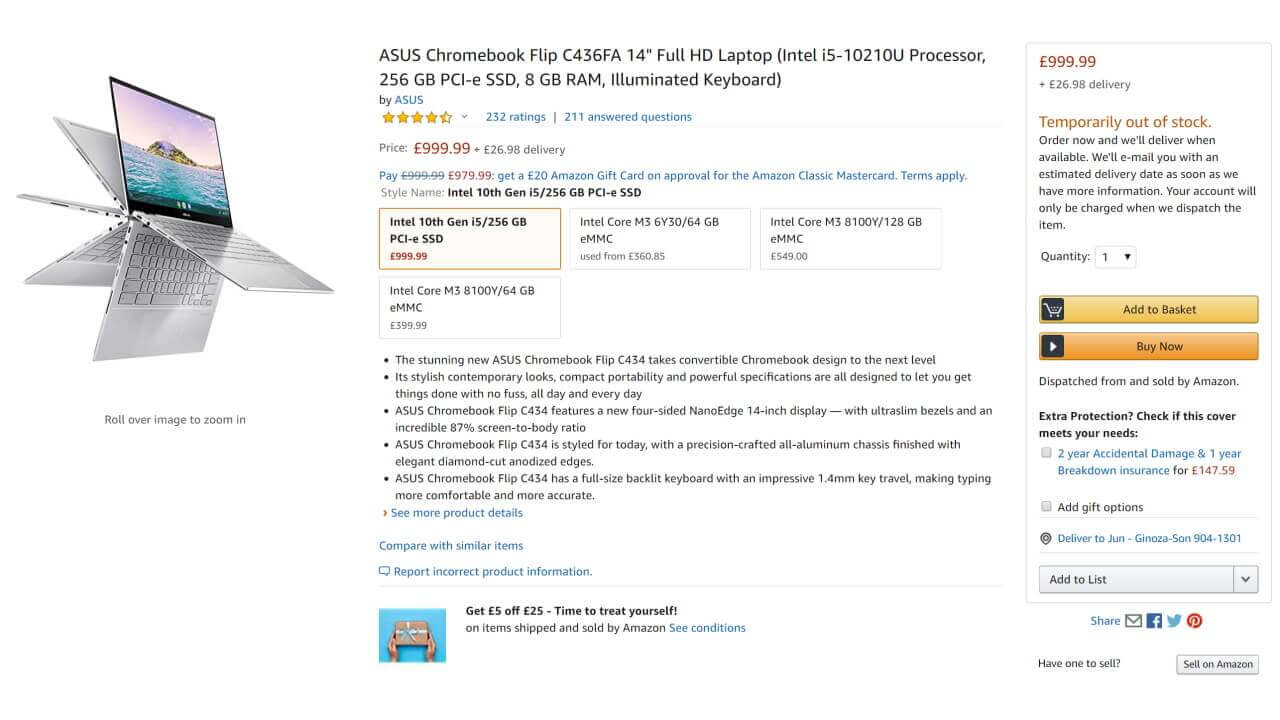
Task: Select Intel Core M3 8100Y/128 GB eMMC style
Action: coord(850,239)
